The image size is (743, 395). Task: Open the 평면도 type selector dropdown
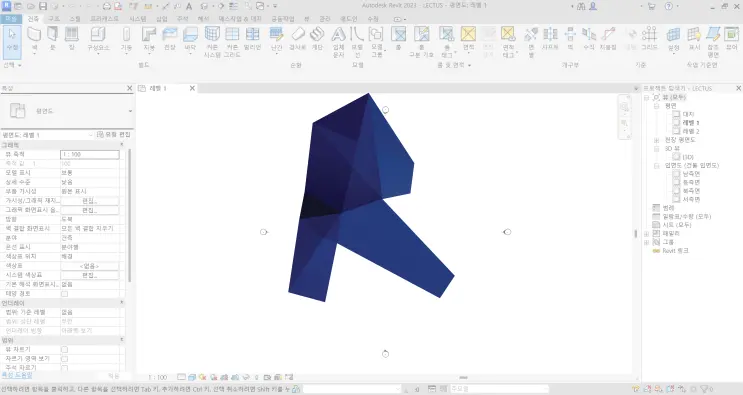pyautogui.click(x=130, y=111)
